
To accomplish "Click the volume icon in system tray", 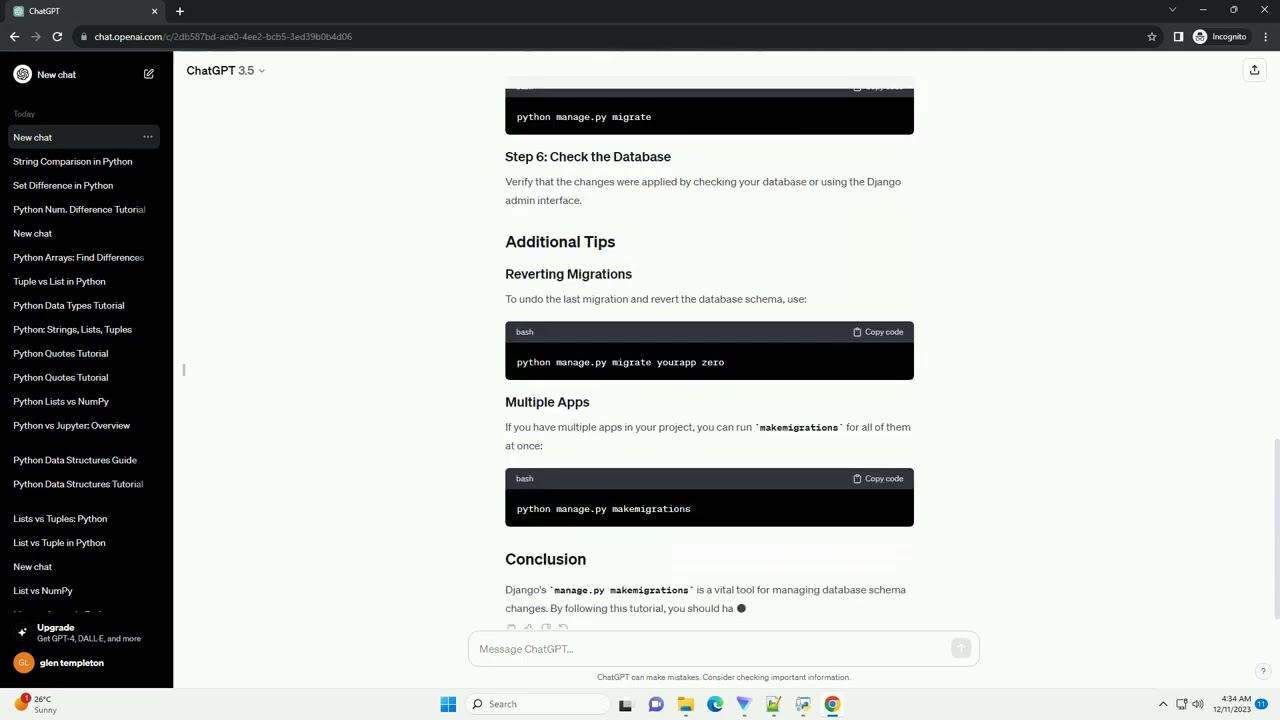I will coord(1198,704).
